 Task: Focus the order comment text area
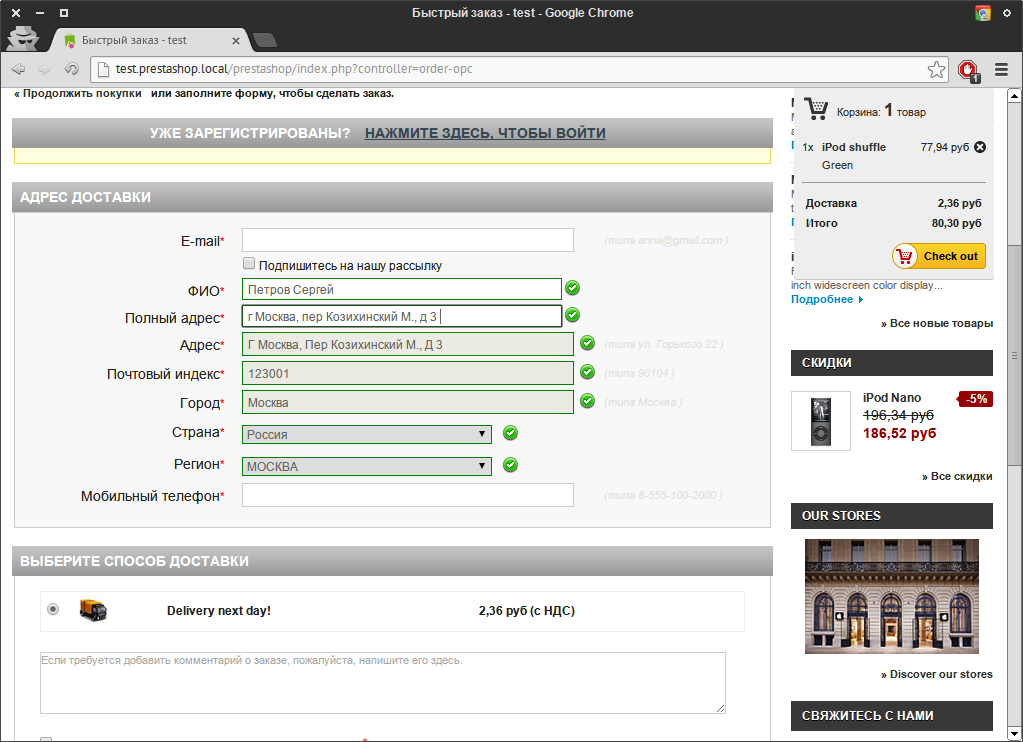tap(382, 683)
